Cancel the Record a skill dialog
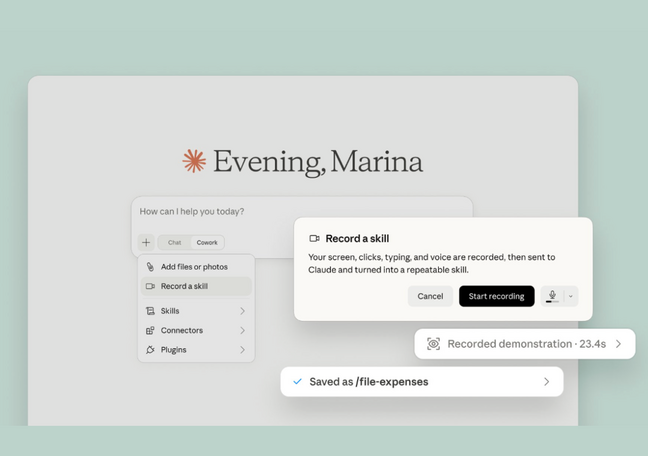Viewport: 648px width, 456px height. pyautogui.click(x=430, y=296)
